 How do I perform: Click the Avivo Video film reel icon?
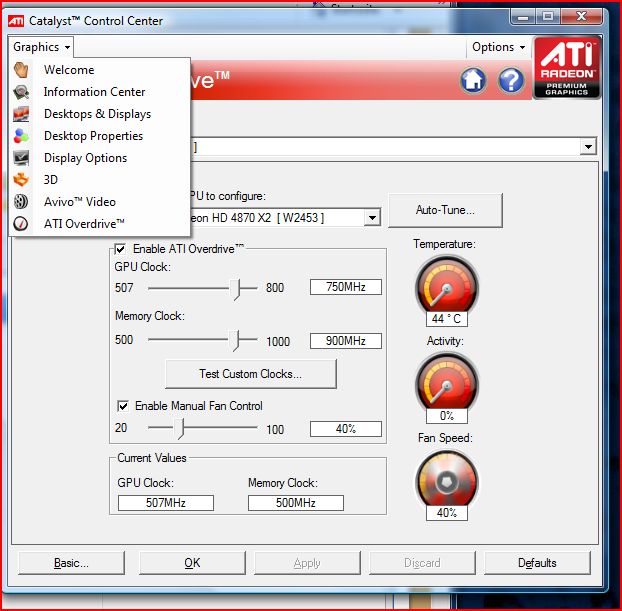click(x=21, y=202)
